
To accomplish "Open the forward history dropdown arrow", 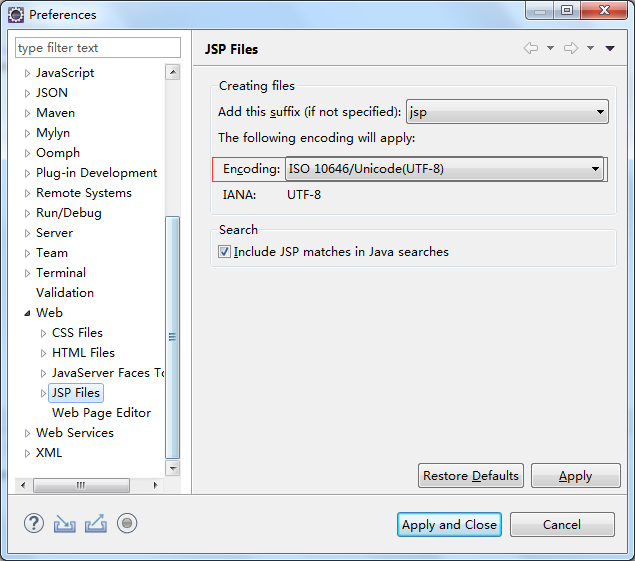I will (590, 48).
